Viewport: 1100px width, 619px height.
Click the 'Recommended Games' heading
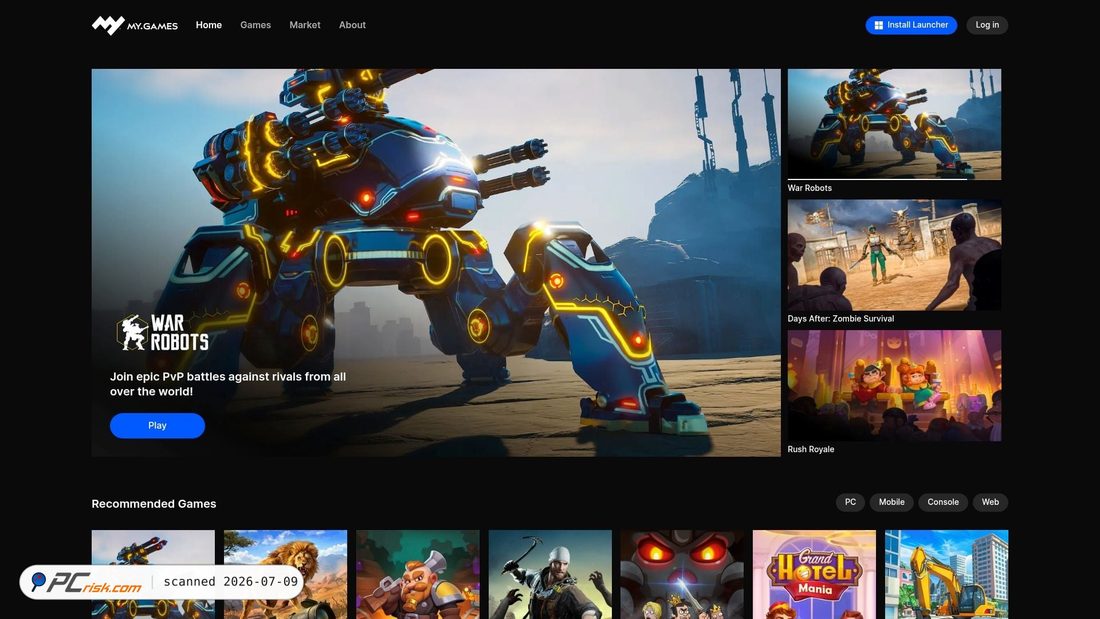coord(154,504)
